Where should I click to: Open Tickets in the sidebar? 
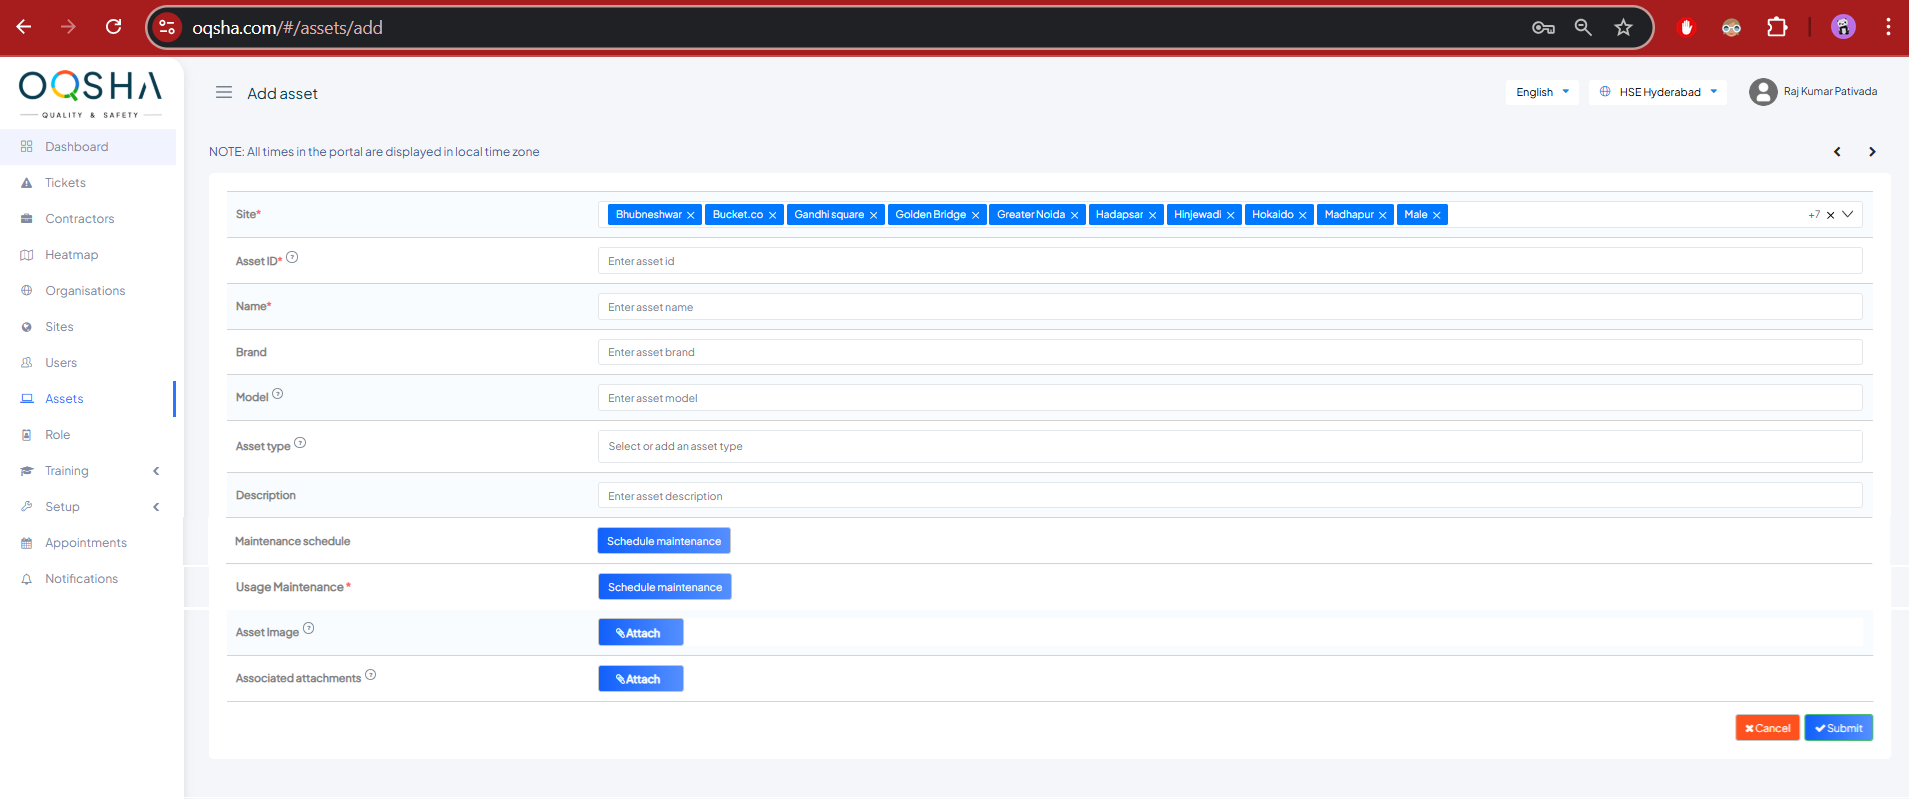(x=65, y=183)
